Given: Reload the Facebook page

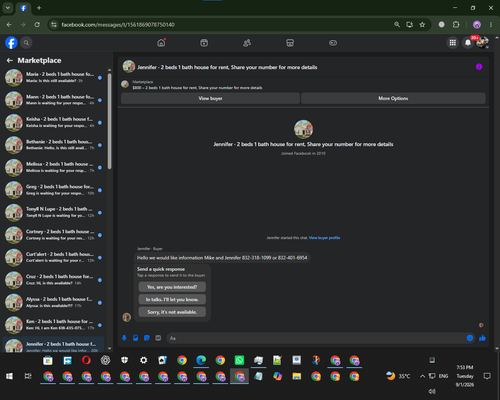Looking at the screenshot, I should [37, 25].
